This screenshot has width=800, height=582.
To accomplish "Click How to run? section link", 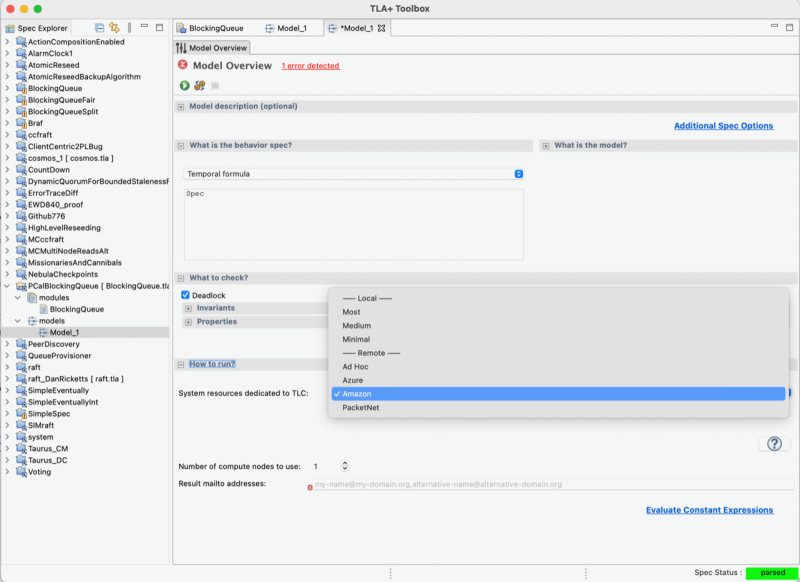I will (212, 364).
